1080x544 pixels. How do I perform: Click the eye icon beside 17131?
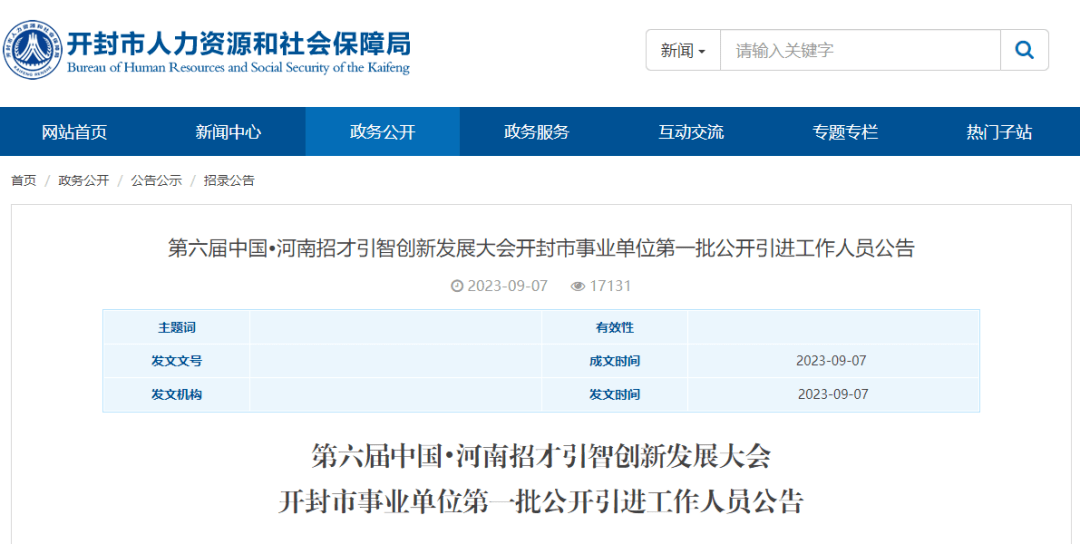pyautogui.click(x=578, y=286)
